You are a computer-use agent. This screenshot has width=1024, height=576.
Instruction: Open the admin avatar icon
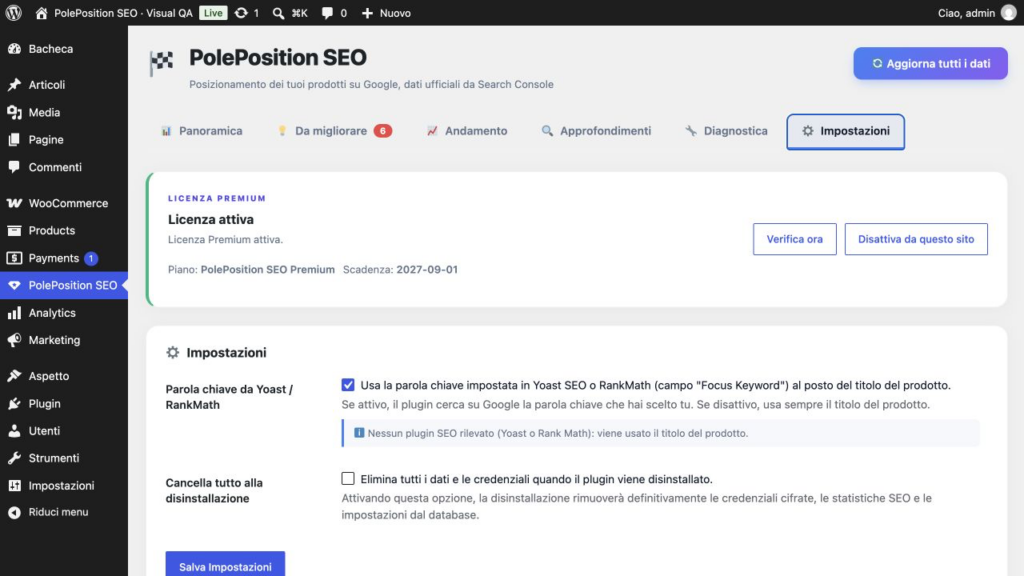[1009, 13]
